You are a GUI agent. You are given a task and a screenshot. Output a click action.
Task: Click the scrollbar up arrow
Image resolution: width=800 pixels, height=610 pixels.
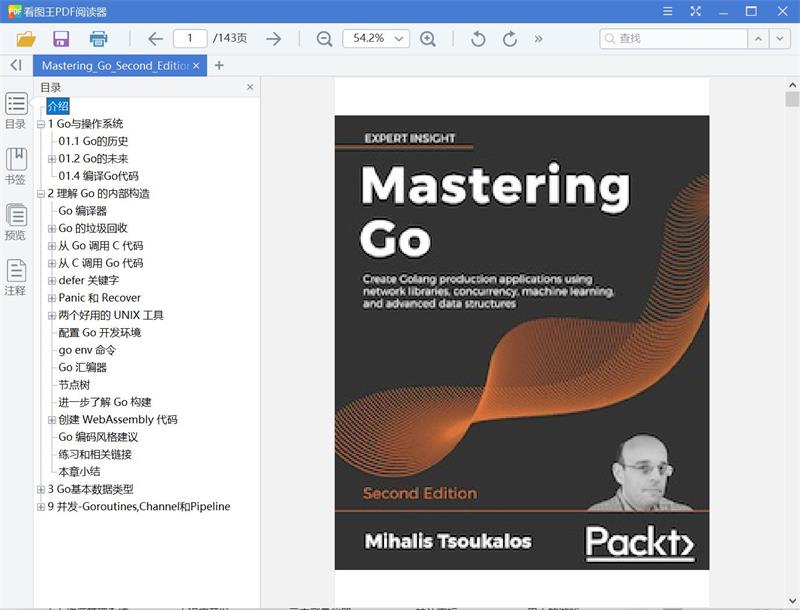coord(792,85)
